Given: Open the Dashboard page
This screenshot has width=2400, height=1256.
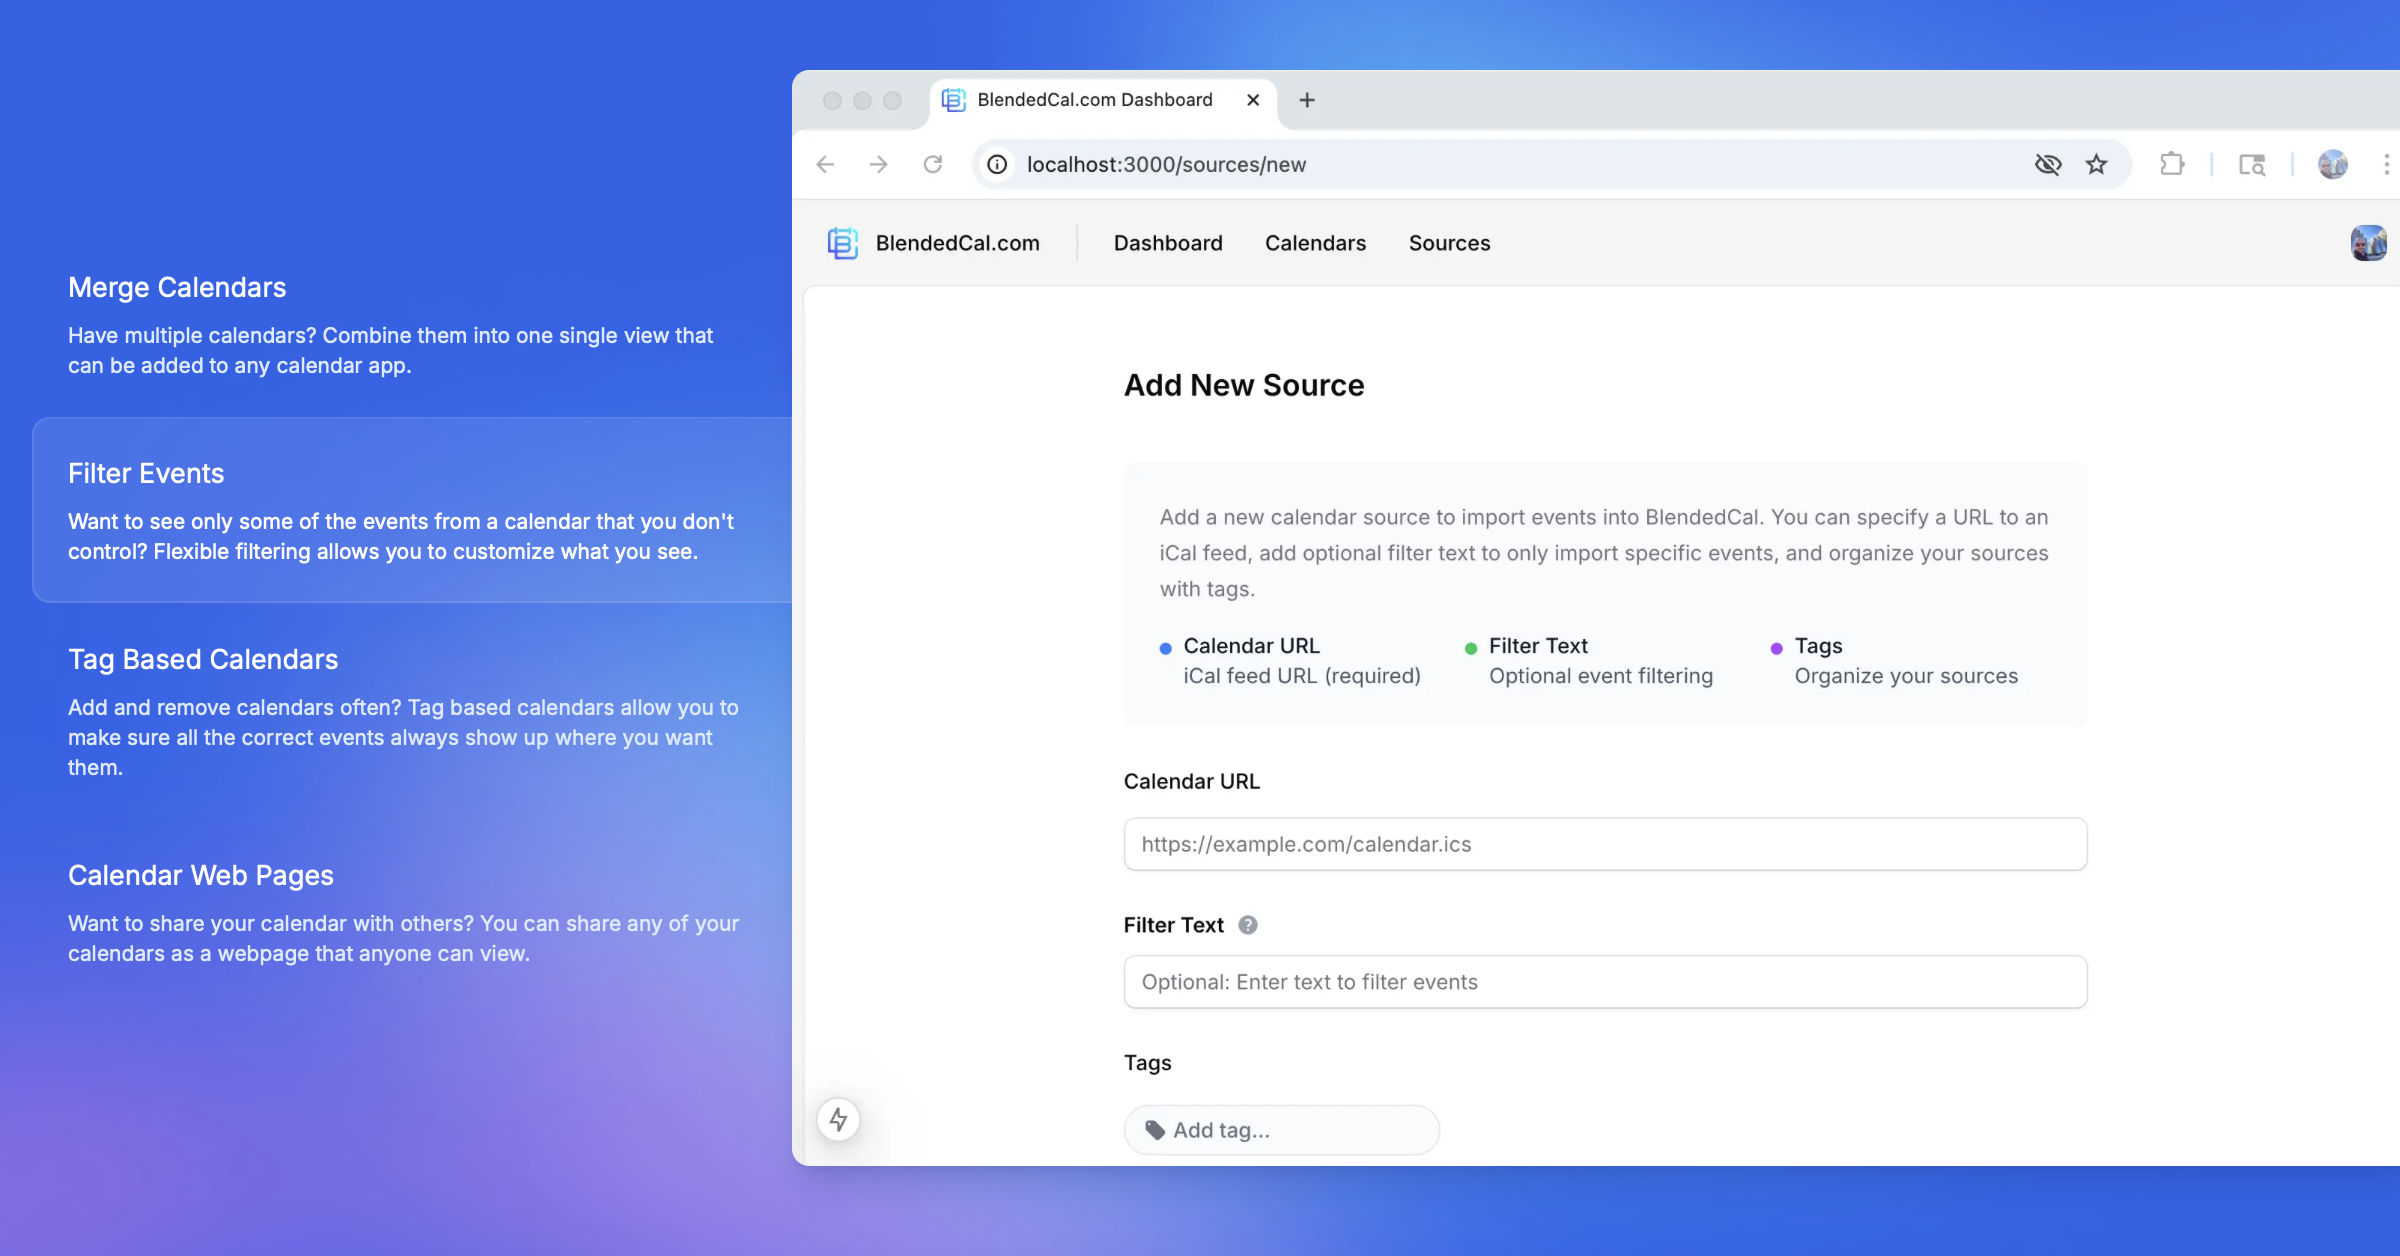Looking at the screenshot, I should pos(1168,243).
